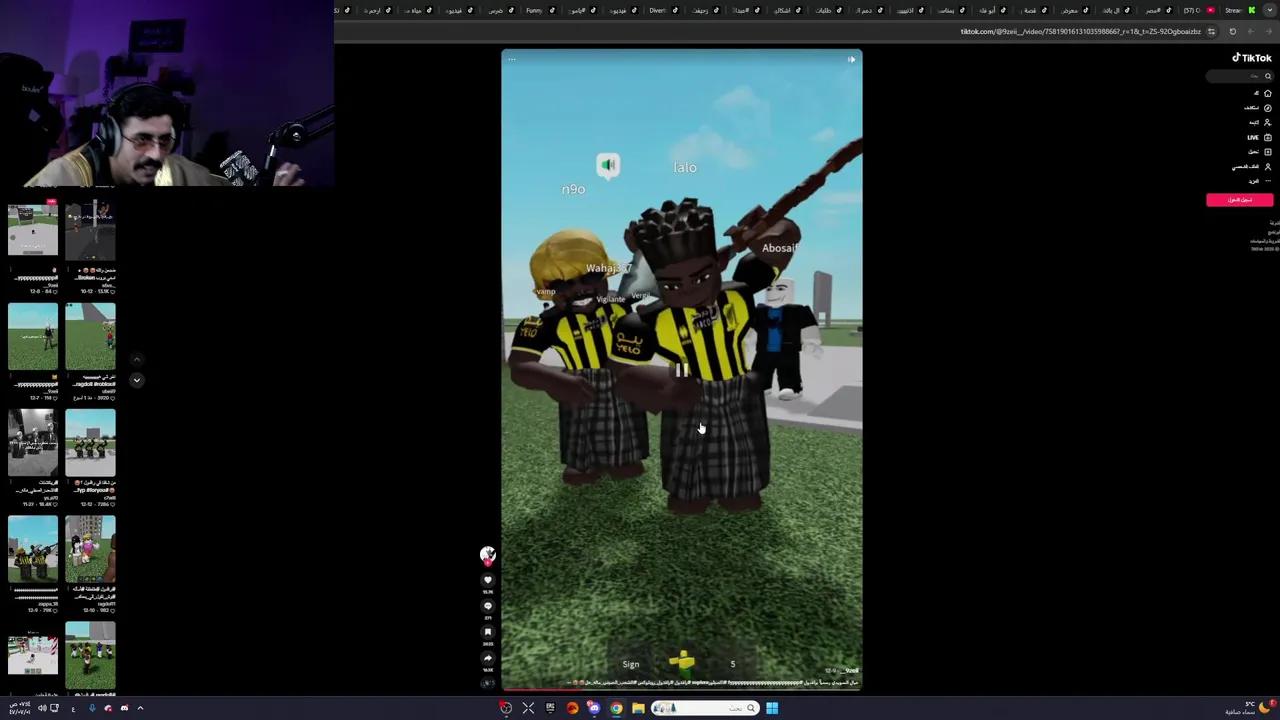Open the Profile icon in TikTok sidebar
The height and width of the screenshot is (720, 1280).
(x=1267, y=166)
